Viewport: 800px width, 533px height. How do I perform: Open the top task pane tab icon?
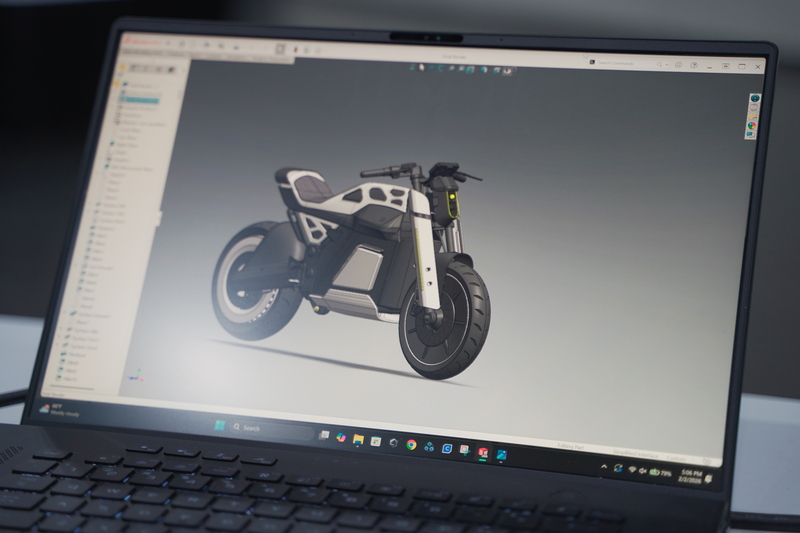755,98
